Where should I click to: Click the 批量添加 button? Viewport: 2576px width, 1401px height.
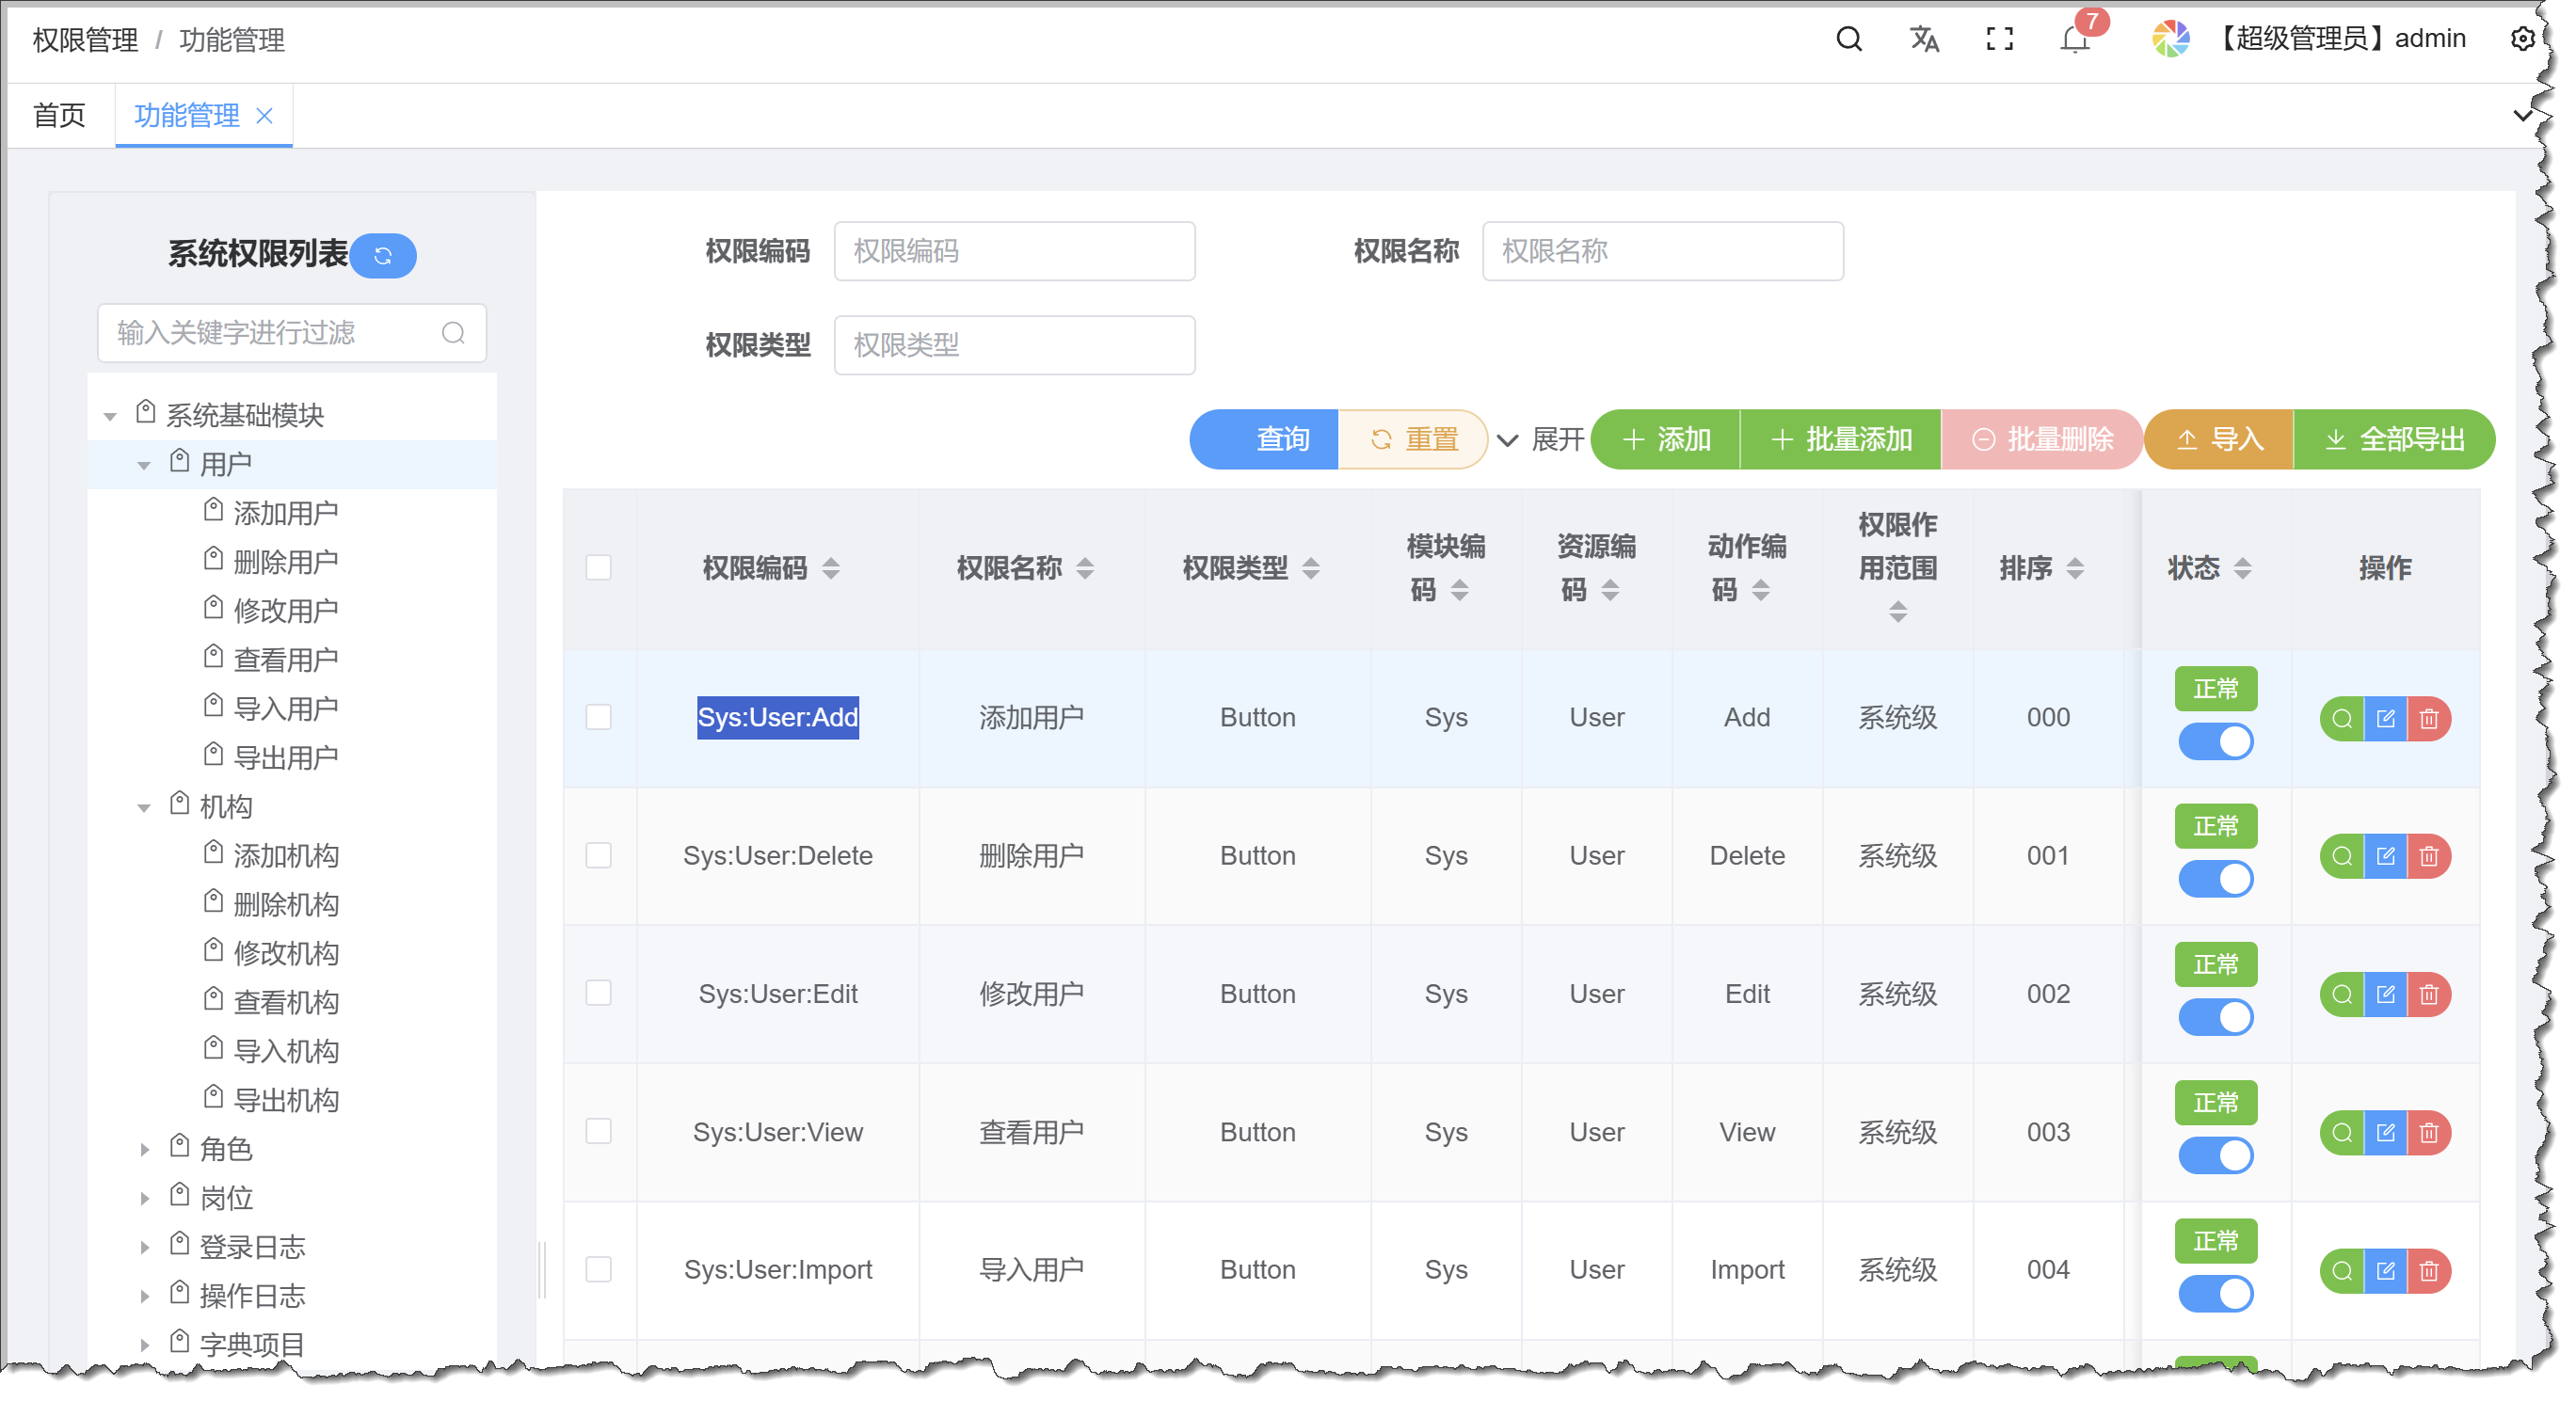pyautogui.click(x=1840, y=440)
